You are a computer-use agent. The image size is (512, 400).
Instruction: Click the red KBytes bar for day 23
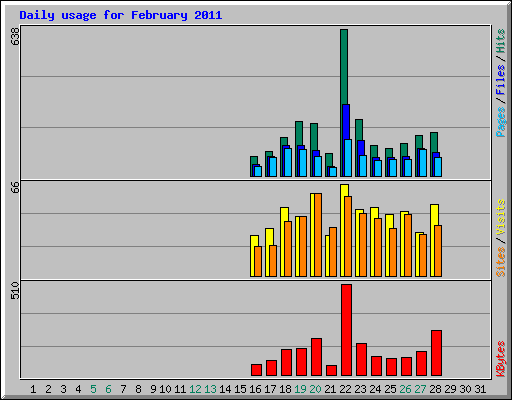tap(361, 360)
